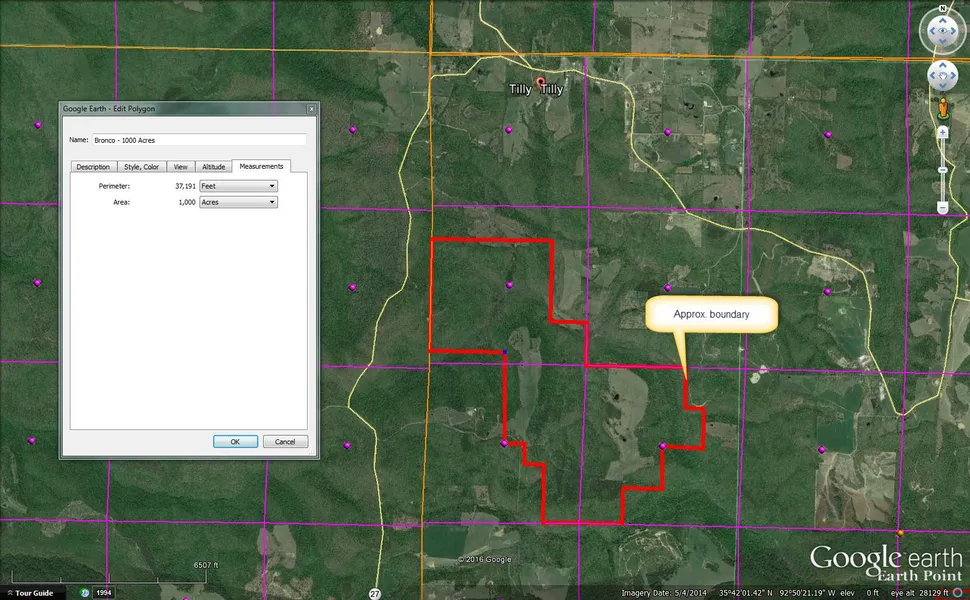Click the hand icon in Move joystick
Viewport: 970px width, 600px height.
[x=943, y=76]
